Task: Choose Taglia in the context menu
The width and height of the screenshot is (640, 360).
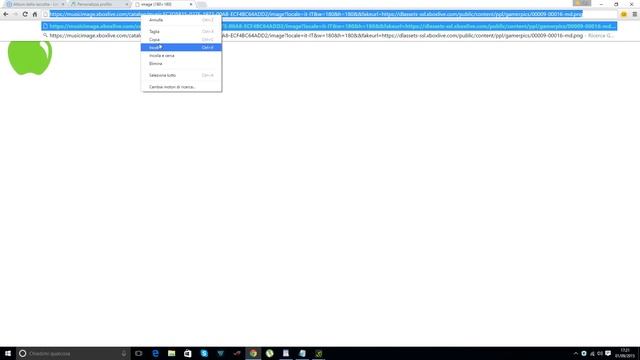Action: 181,31
